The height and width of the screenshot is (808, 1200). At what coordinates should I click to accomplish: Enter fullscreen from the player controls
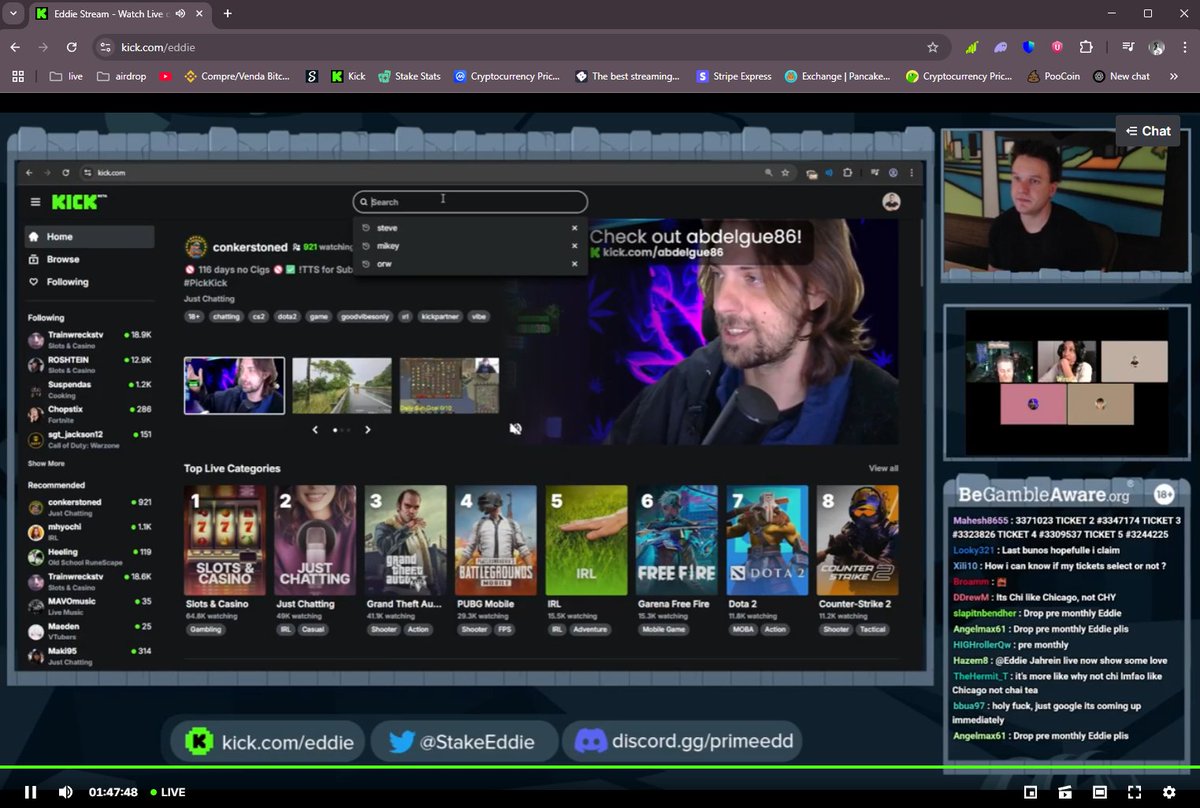(x=1134, y=792)
